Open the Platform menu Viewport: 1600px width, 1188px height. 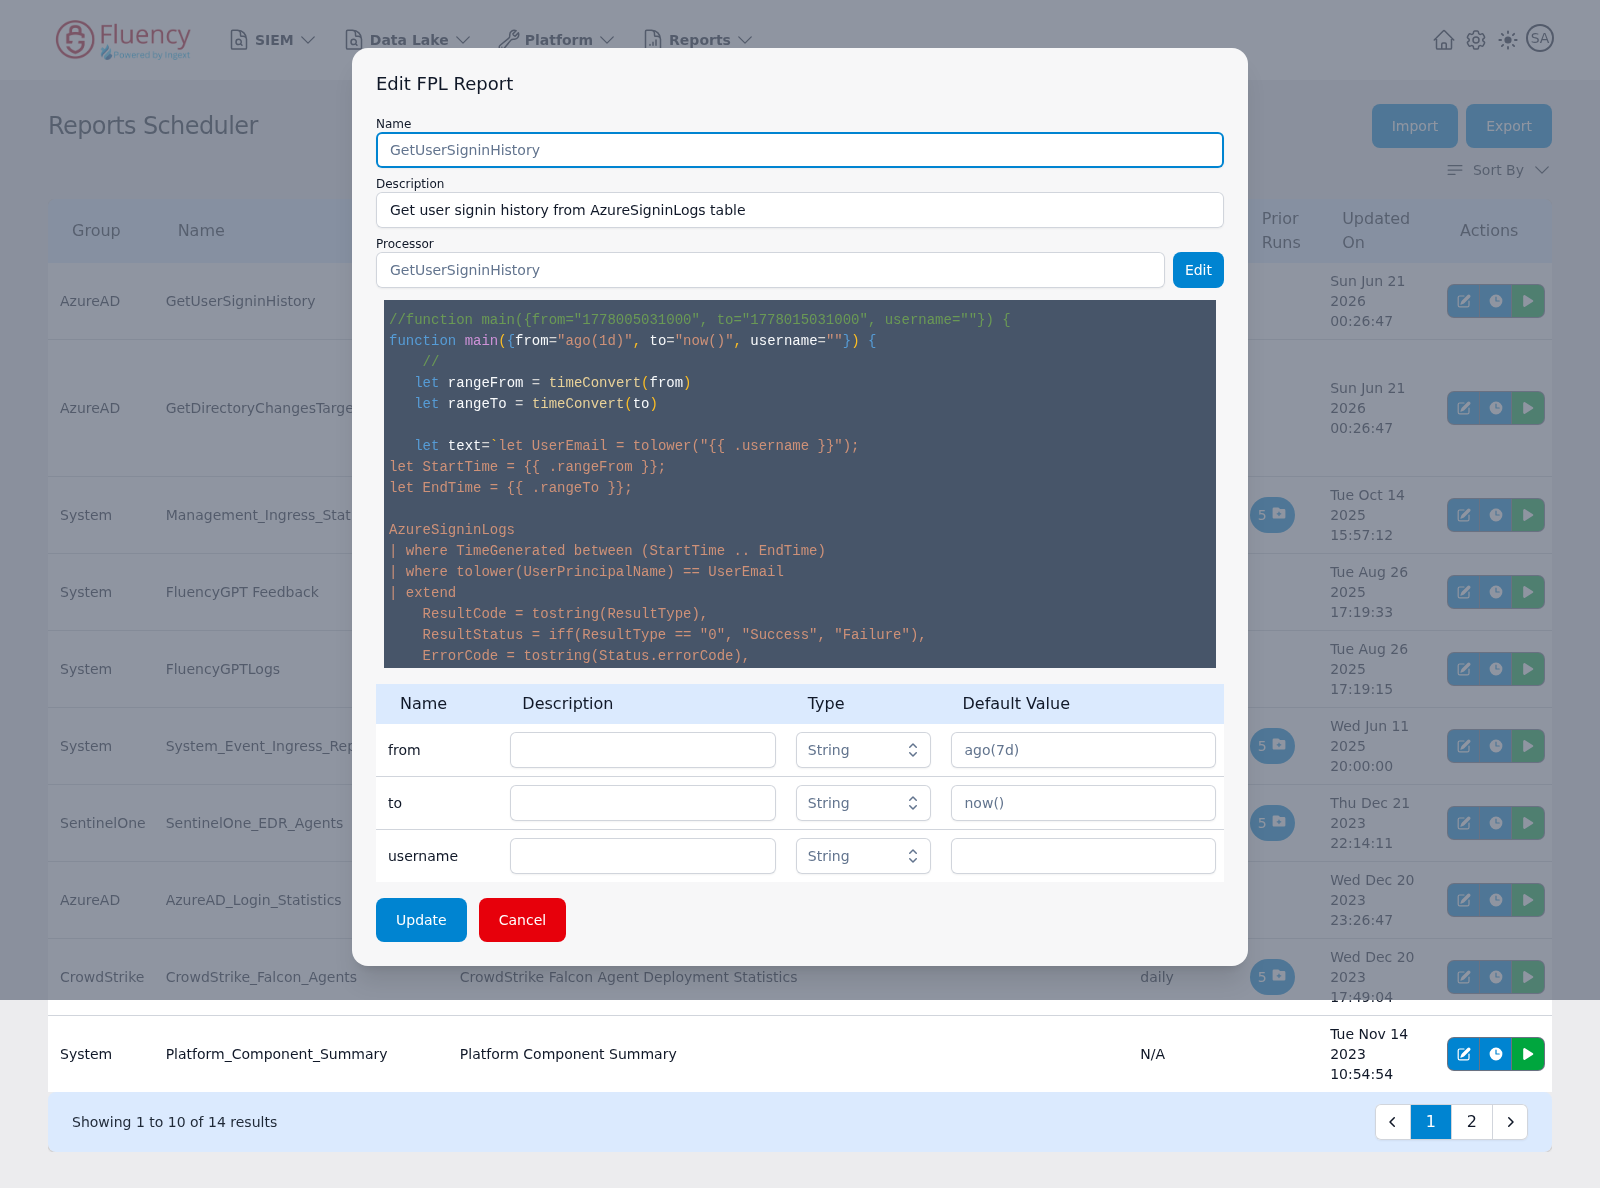[557, 40]
